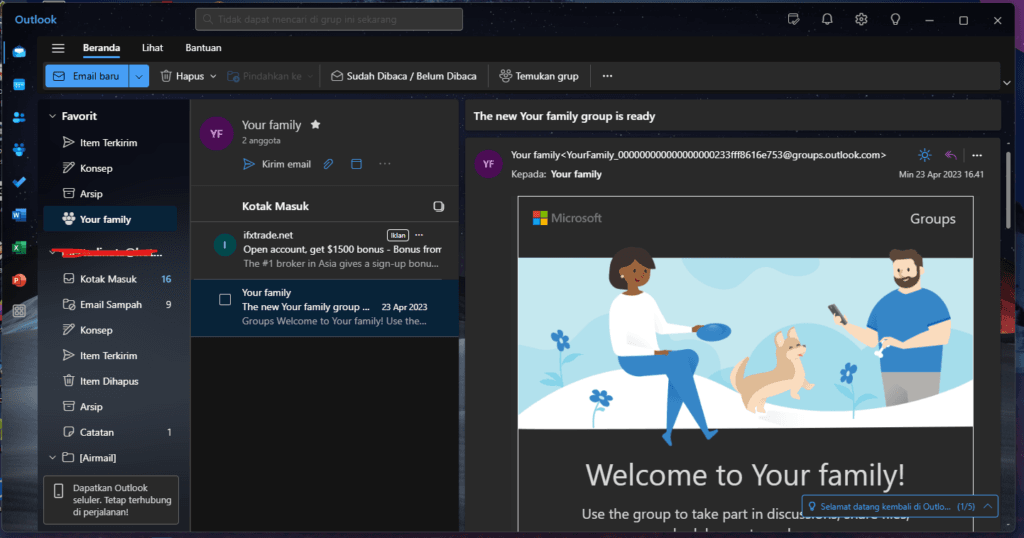
Task: Click the search box at the top
Action: (x=328, y=20)
